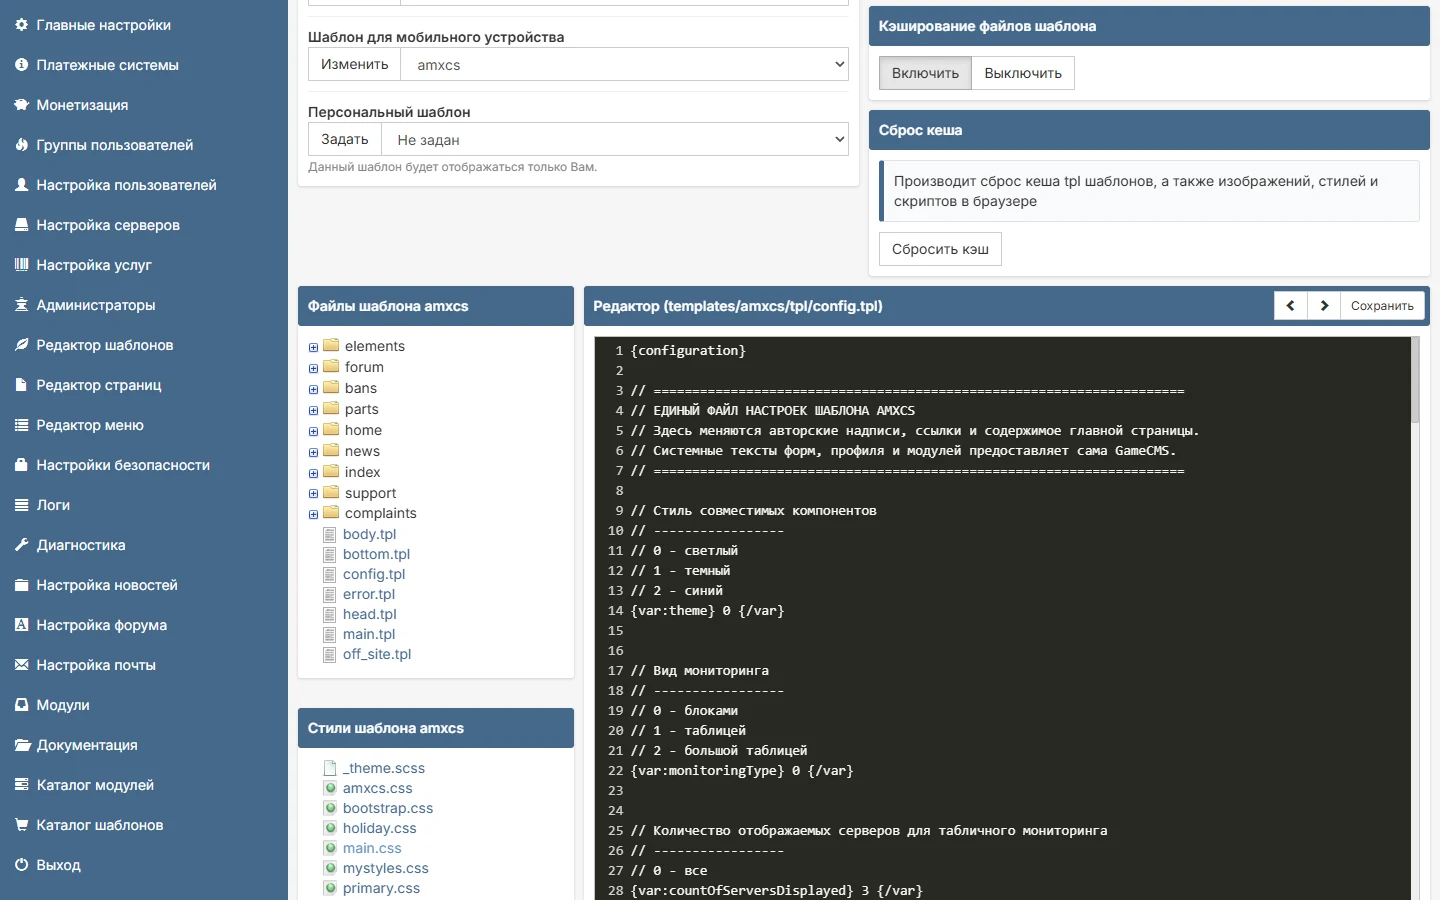Click the power icon next to Выход
Viewport: 1440px width, 900px height.
21,865
